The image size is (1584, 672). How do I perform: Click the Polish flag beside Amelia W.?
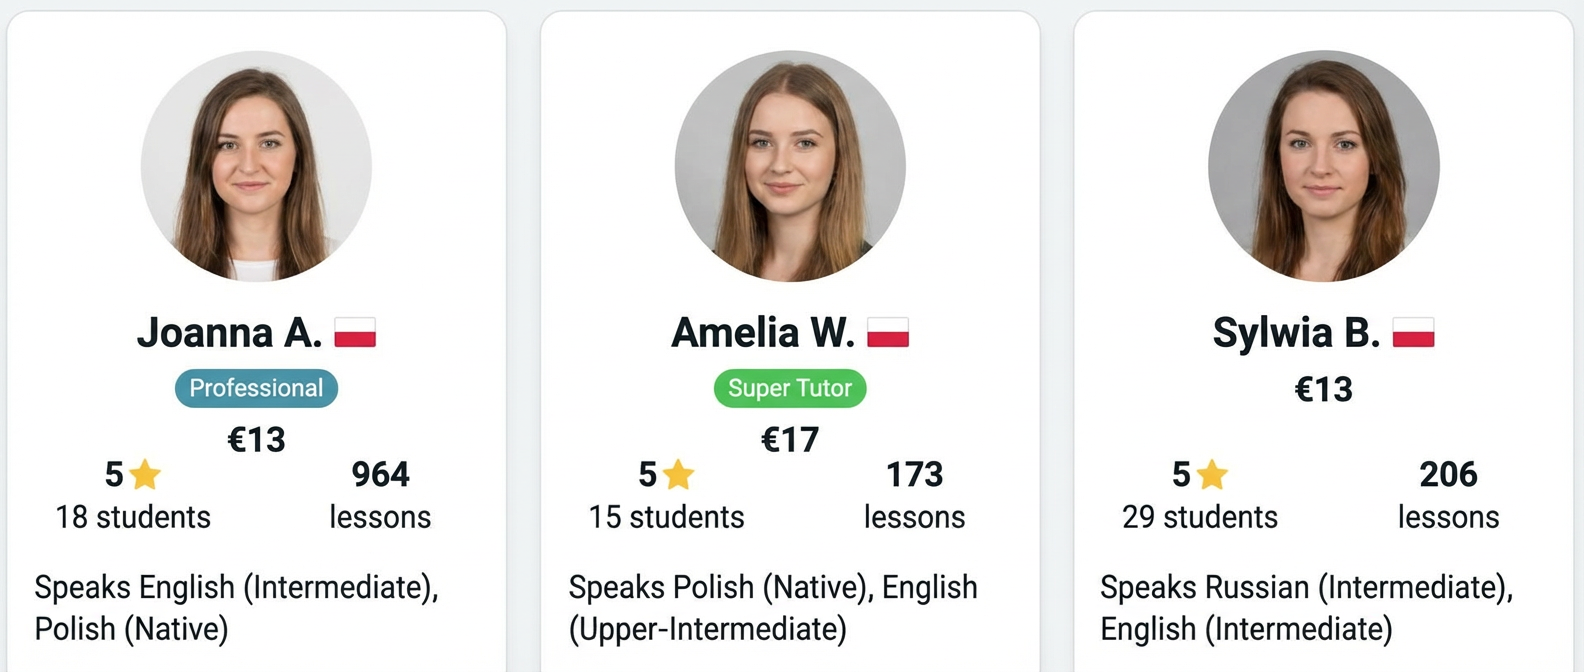point(890,331)
